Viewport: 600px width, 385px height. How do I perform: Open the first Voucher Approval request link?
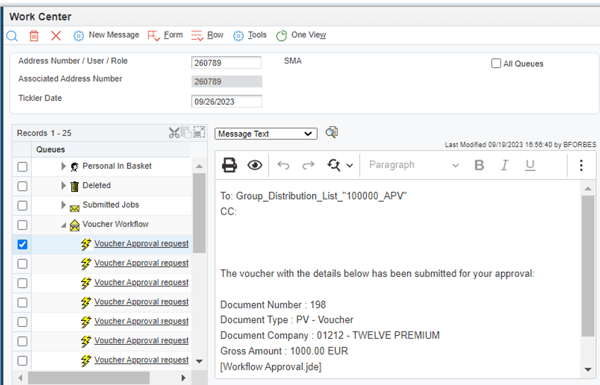pyautogui.click(x=141, y=243)
